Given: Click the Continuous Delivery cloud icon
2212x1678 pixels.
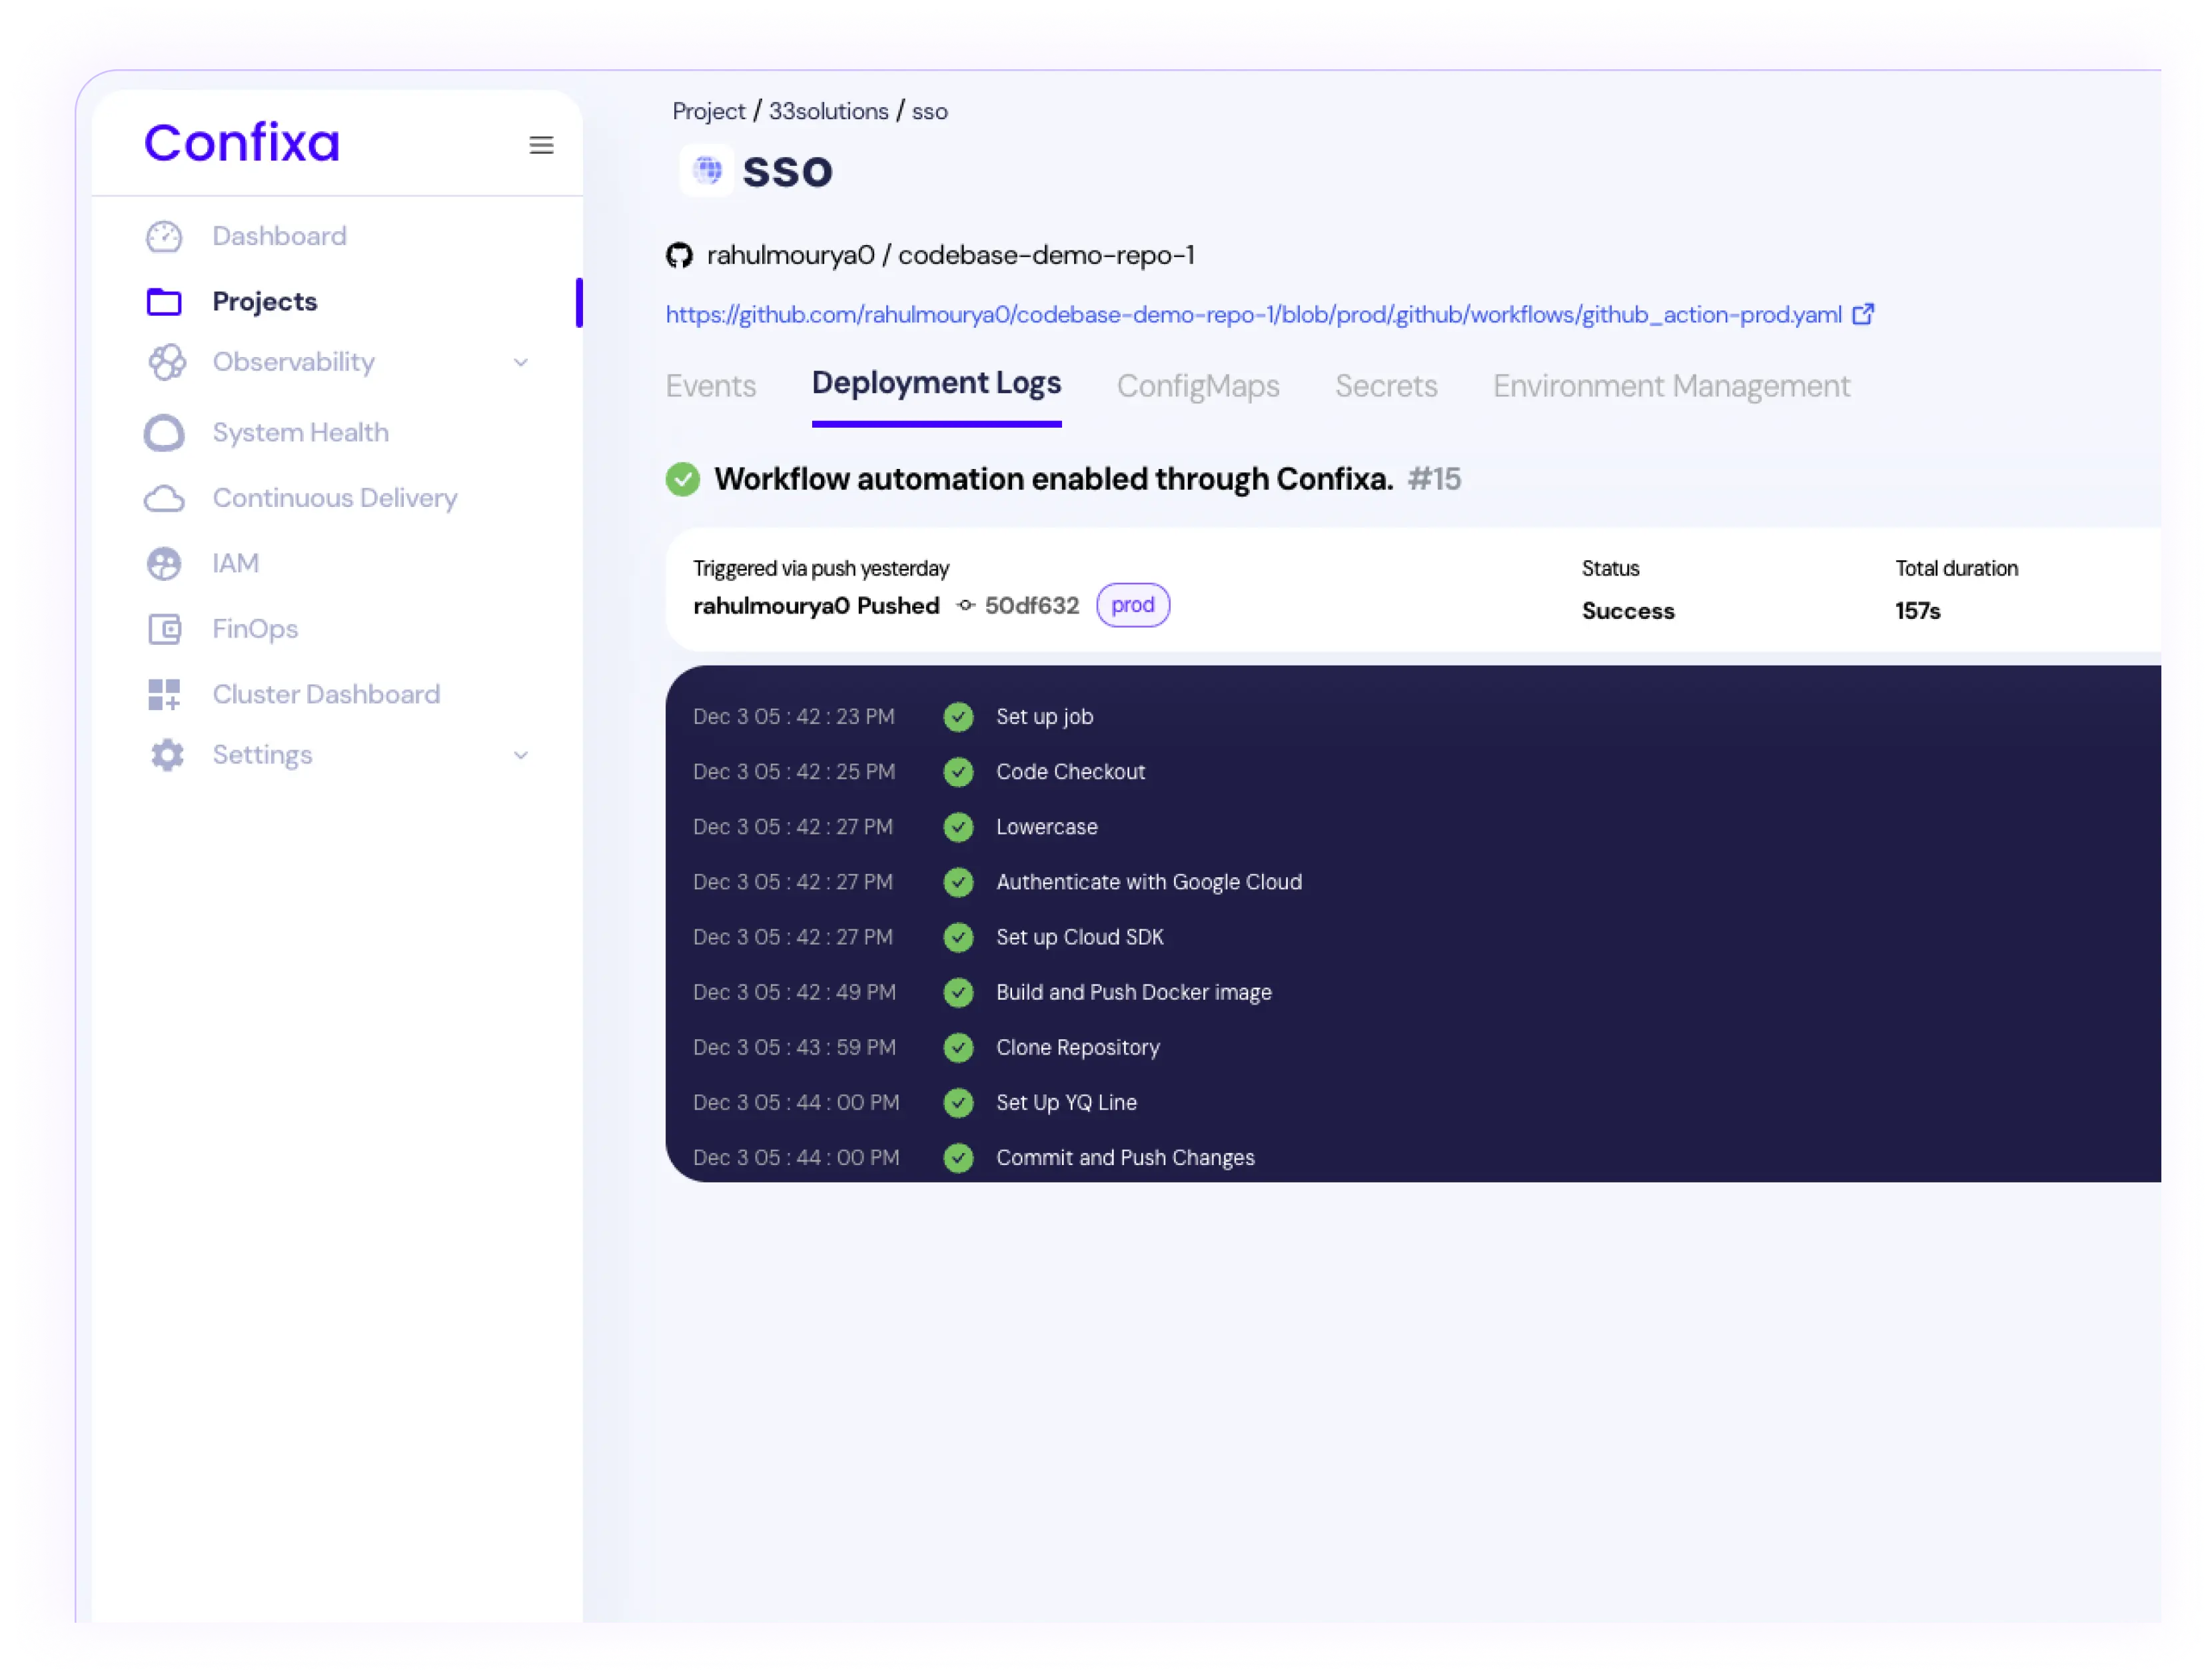Looking at the screenshot, I should 164,498.
